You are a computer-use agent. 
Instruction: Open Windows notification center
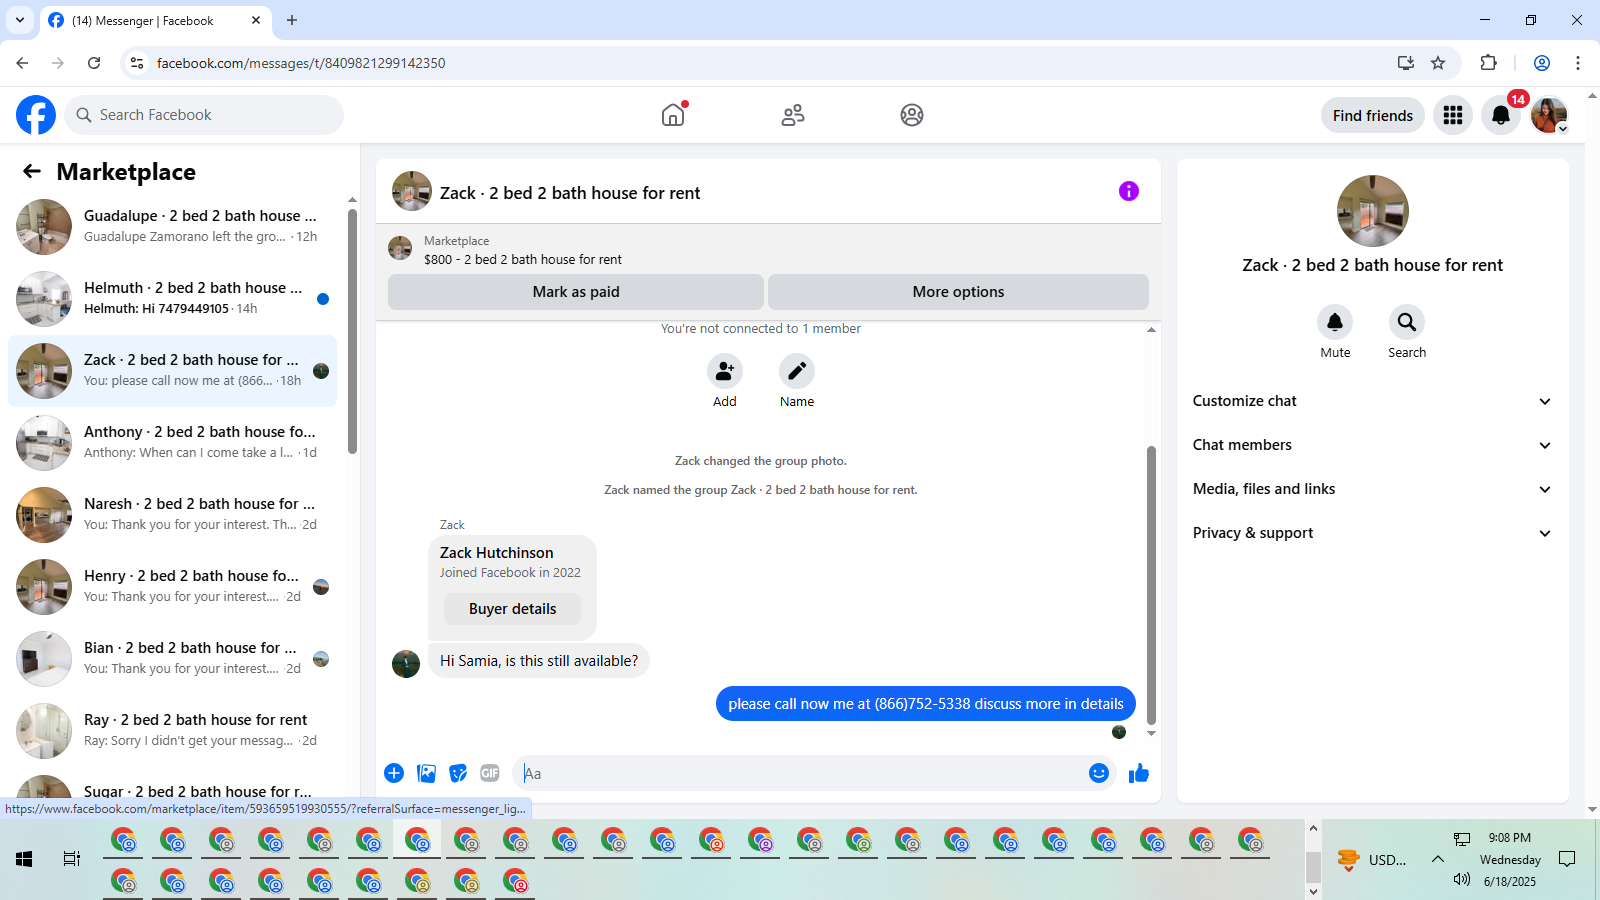[1567, 859]
